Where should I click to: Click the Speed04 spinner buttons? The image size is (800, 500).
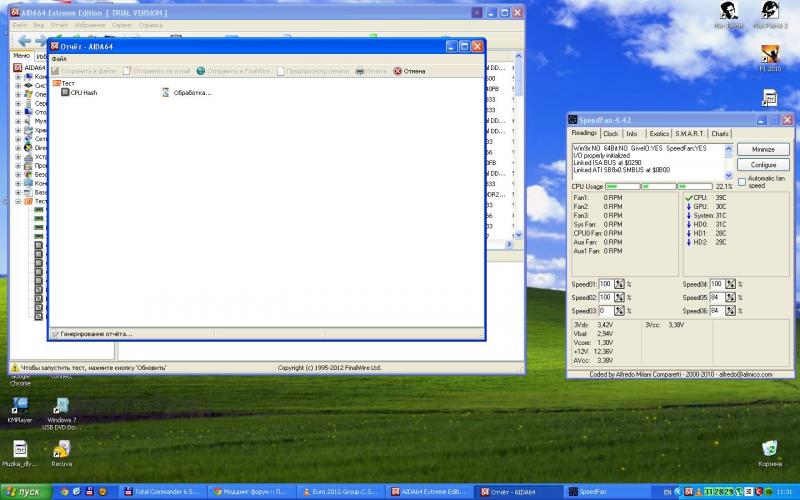[x=731, y=284]
